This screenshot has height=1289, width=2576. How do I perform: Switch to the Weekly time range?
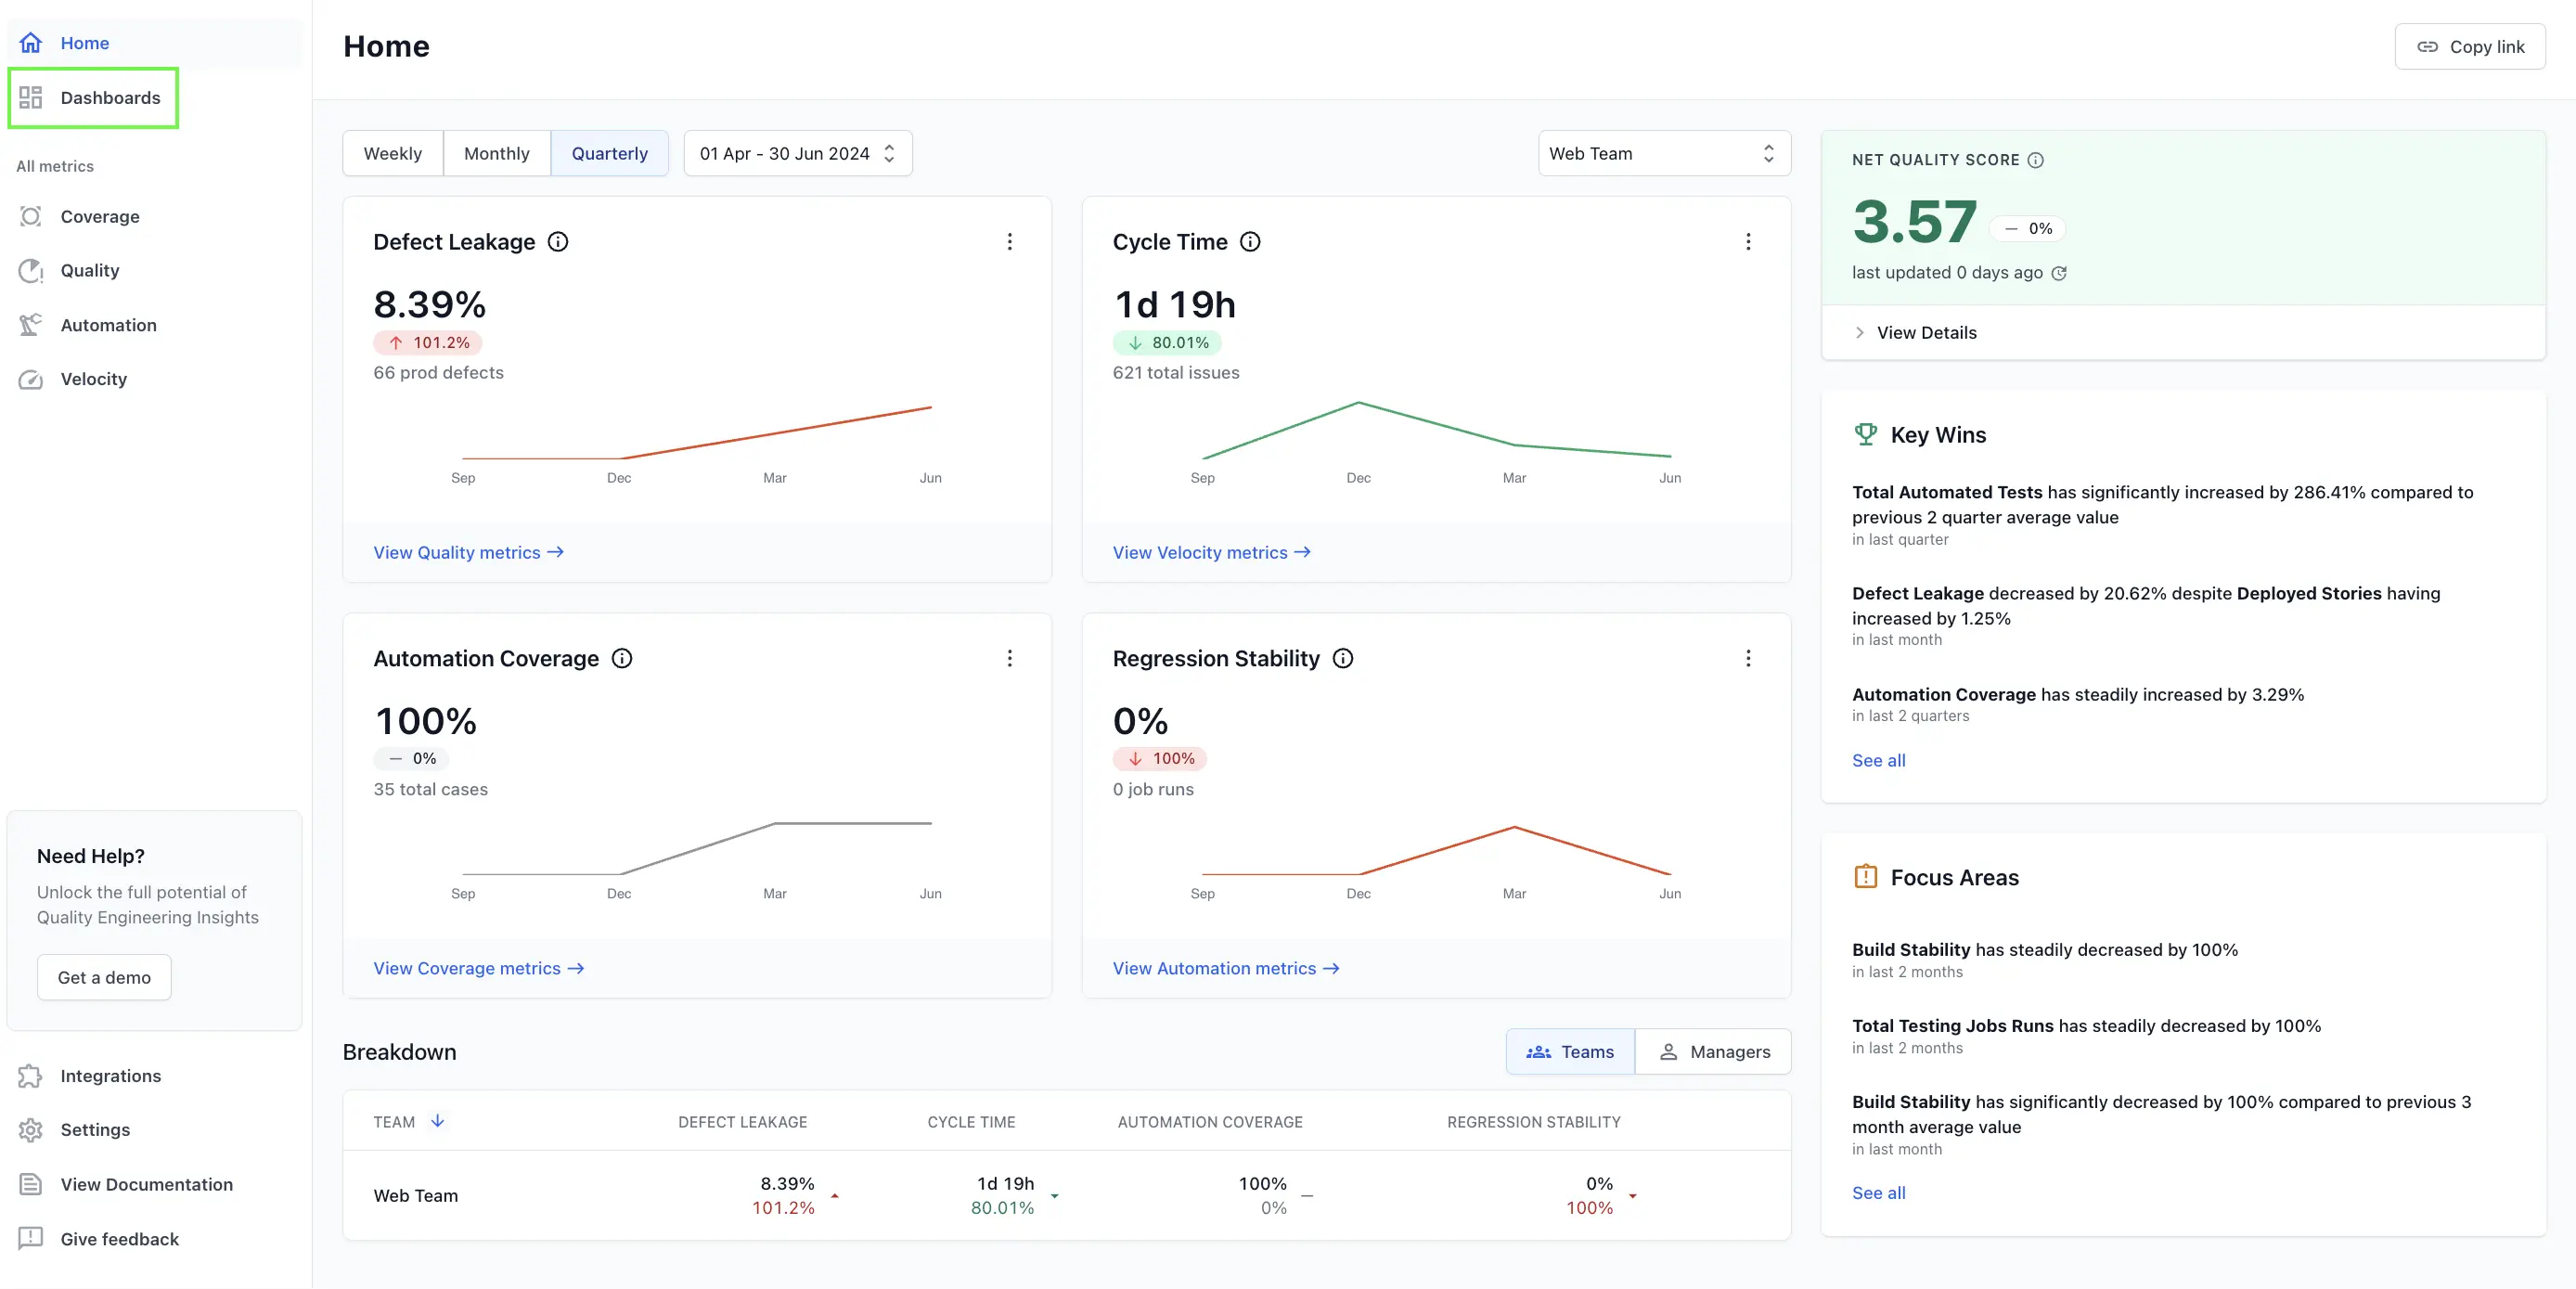(392, 153)
